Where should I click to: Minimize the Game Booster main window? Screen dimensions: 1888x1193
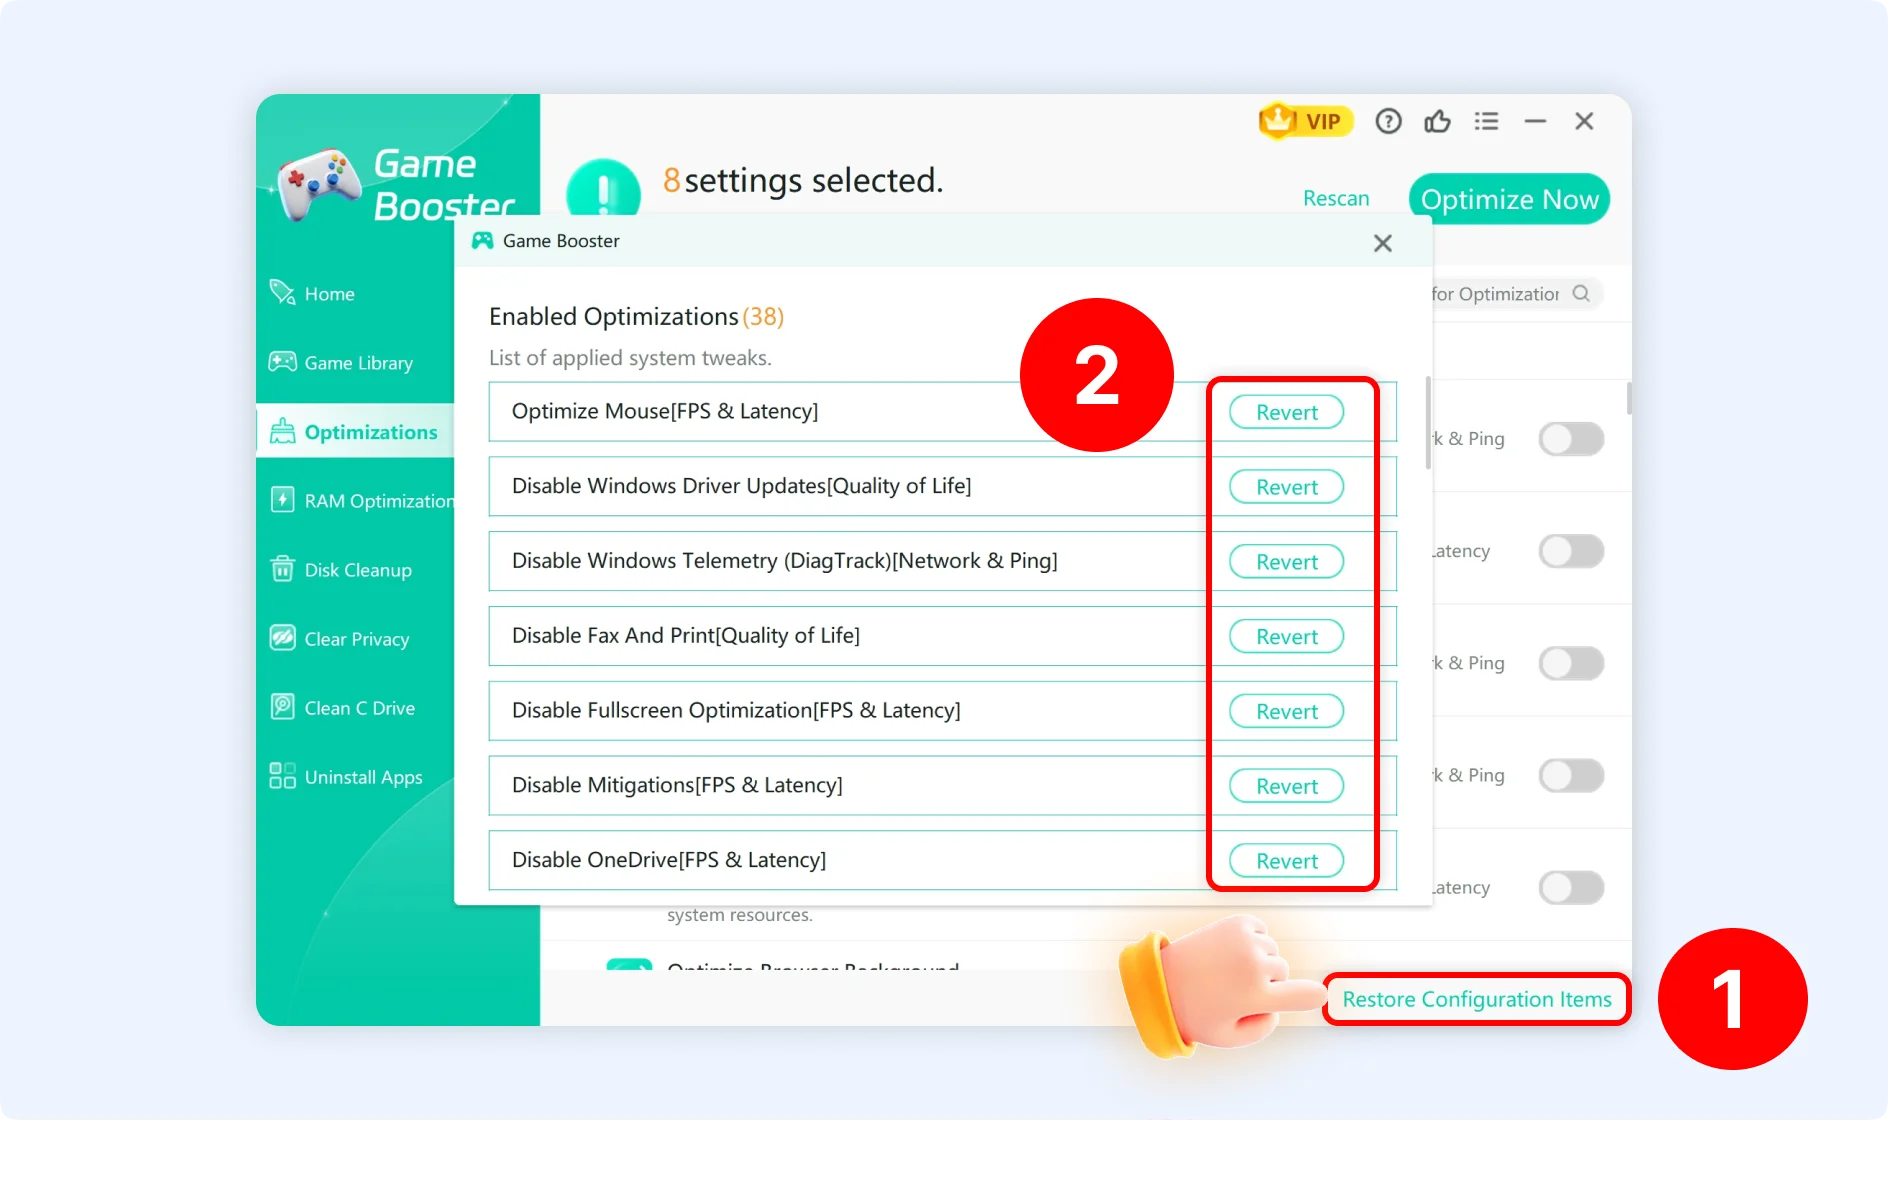(x=1535, y=121)
